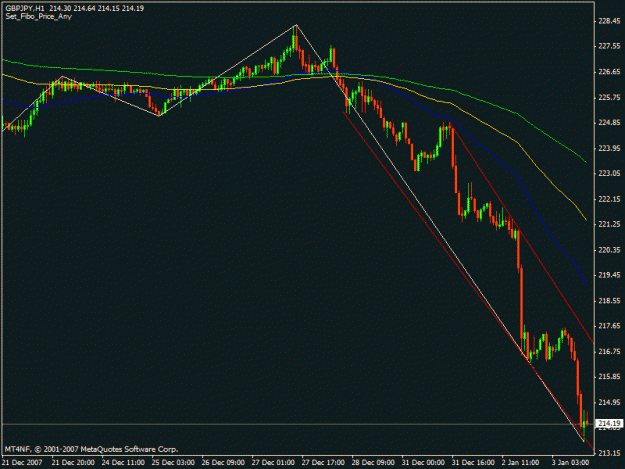Select the blue moving average line
The width and height of the screenshot is (625, 469).
[x=518, y=175]
